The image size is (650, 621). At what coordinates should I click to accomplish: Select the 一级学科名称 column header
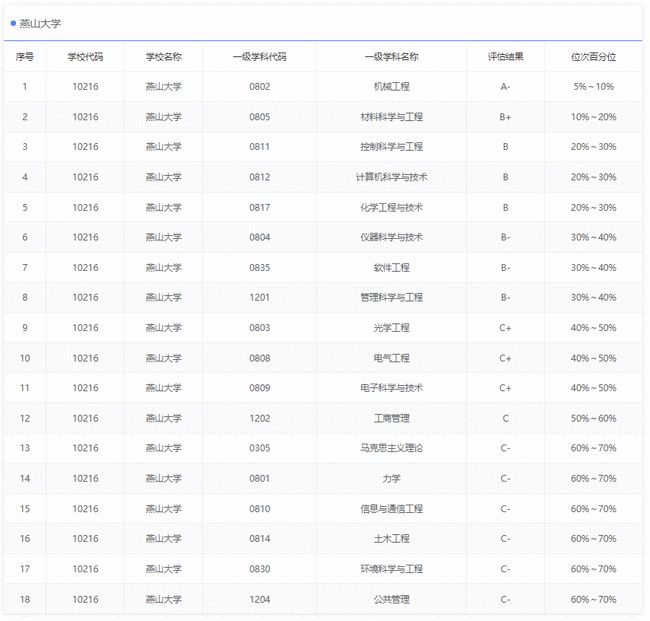tap(392, 56)
